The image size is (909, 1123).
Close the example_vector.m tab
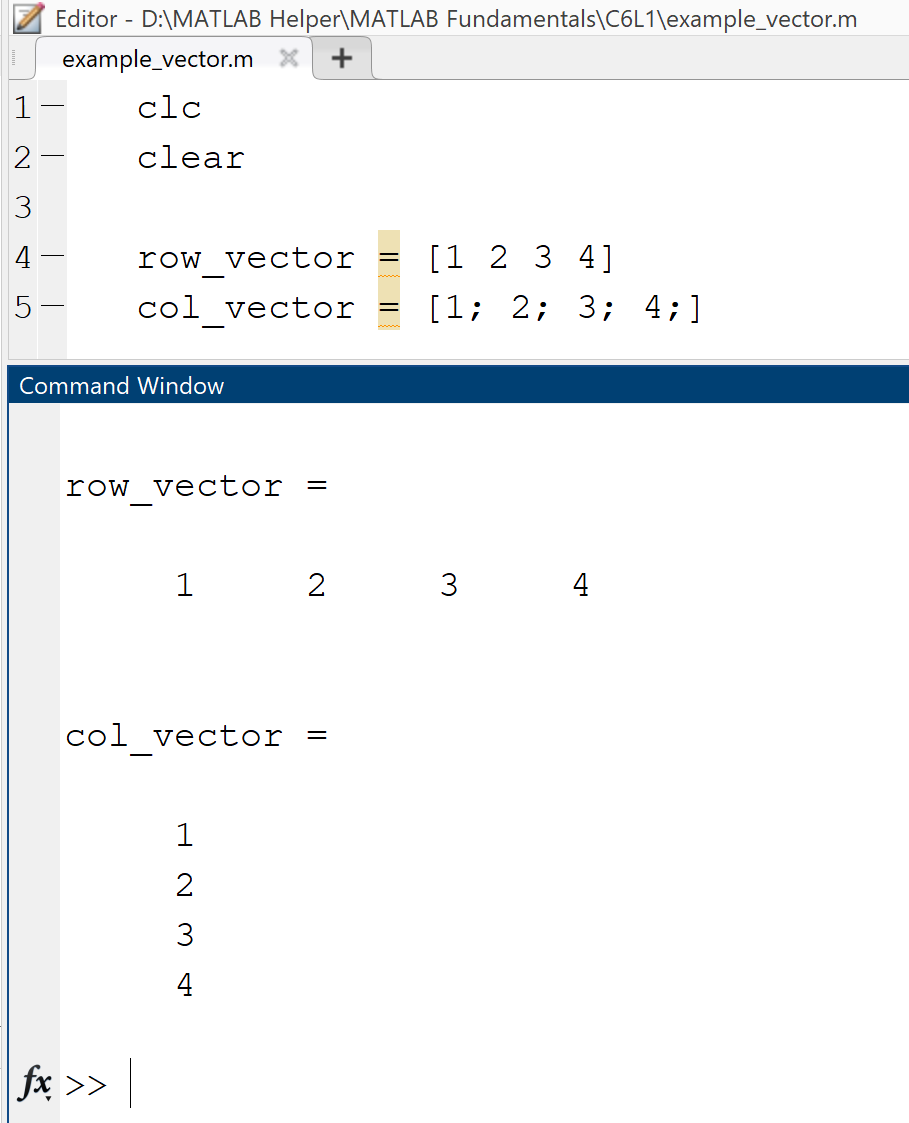[289, 59]
